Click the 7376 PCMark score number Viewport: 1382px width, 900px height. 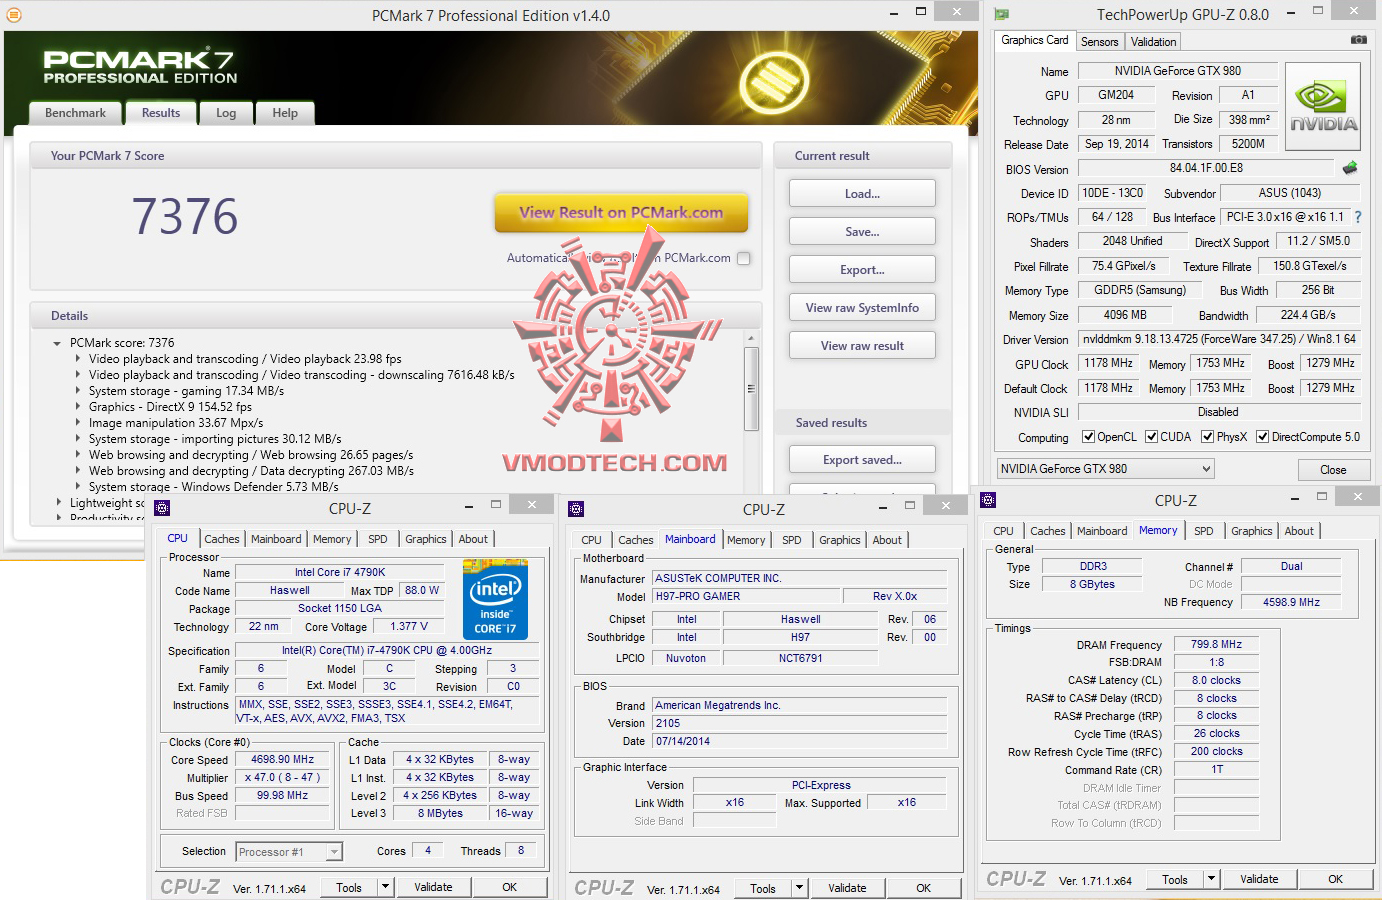click(x=185, y=216)
